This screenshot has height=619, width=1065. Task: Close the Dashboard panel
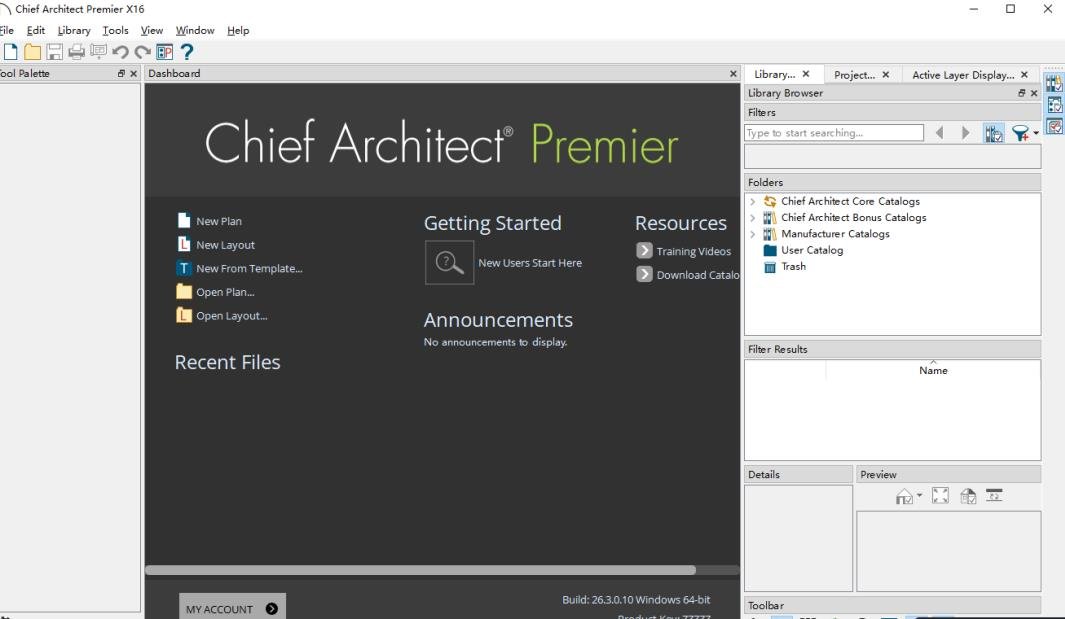point(733,73)
